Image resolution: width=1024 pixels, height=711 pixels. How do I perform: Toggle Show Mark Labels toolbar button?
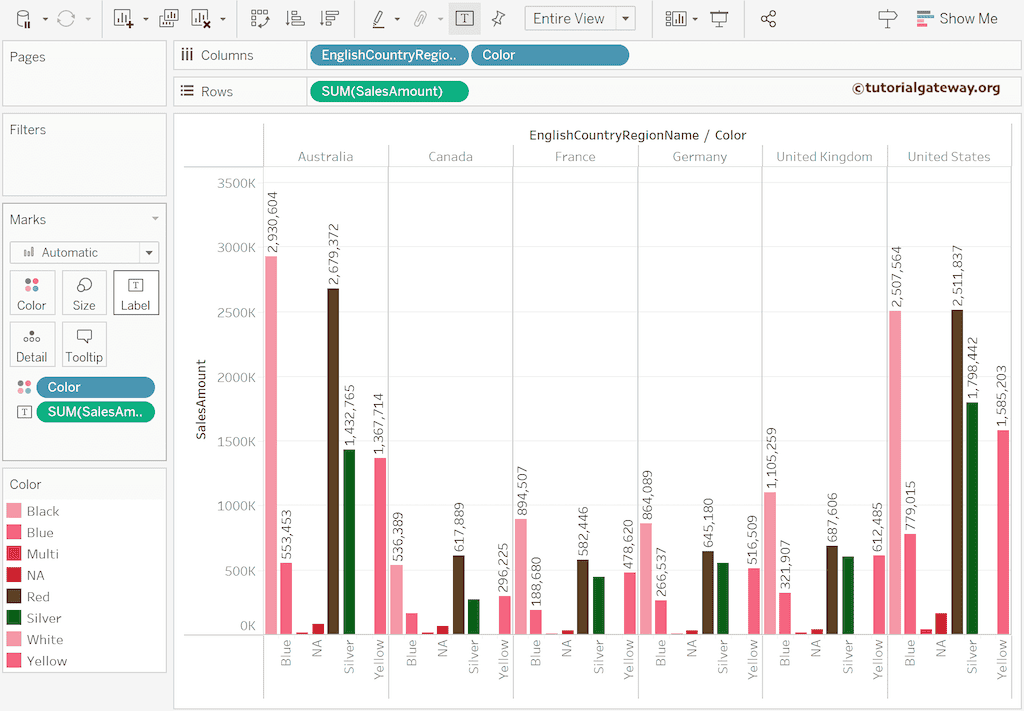point(464,18)
